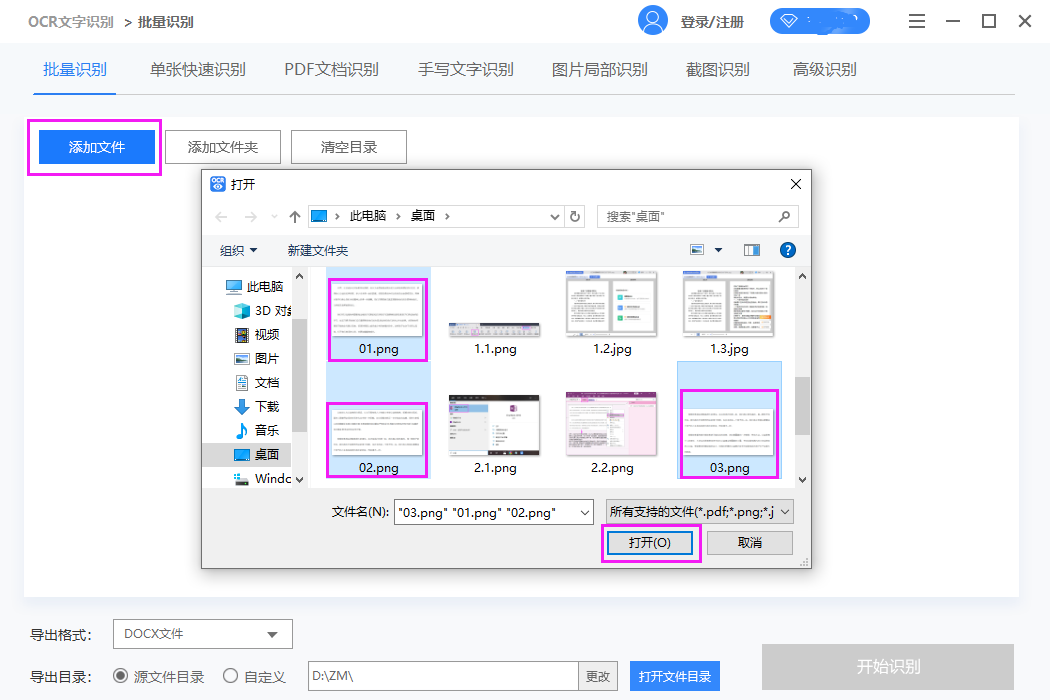Go back in the Open dialog

click(222, 216)
